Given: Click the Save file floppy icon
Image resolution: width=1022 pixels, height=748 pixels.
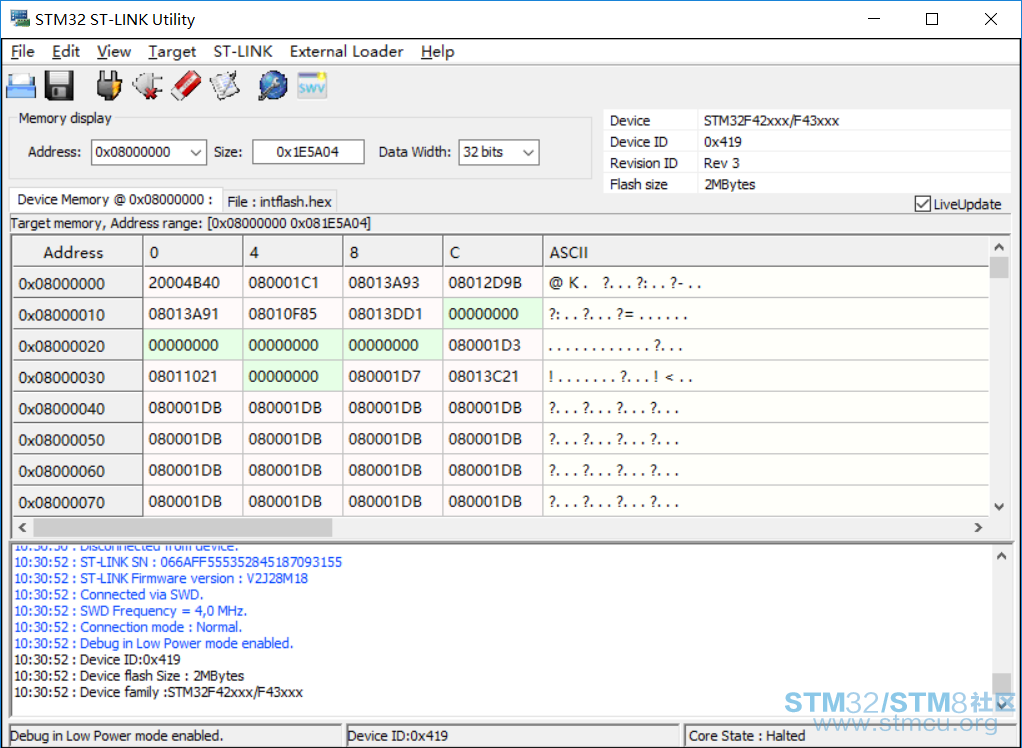Looking at the screenshot, I should tap(59, 85).
